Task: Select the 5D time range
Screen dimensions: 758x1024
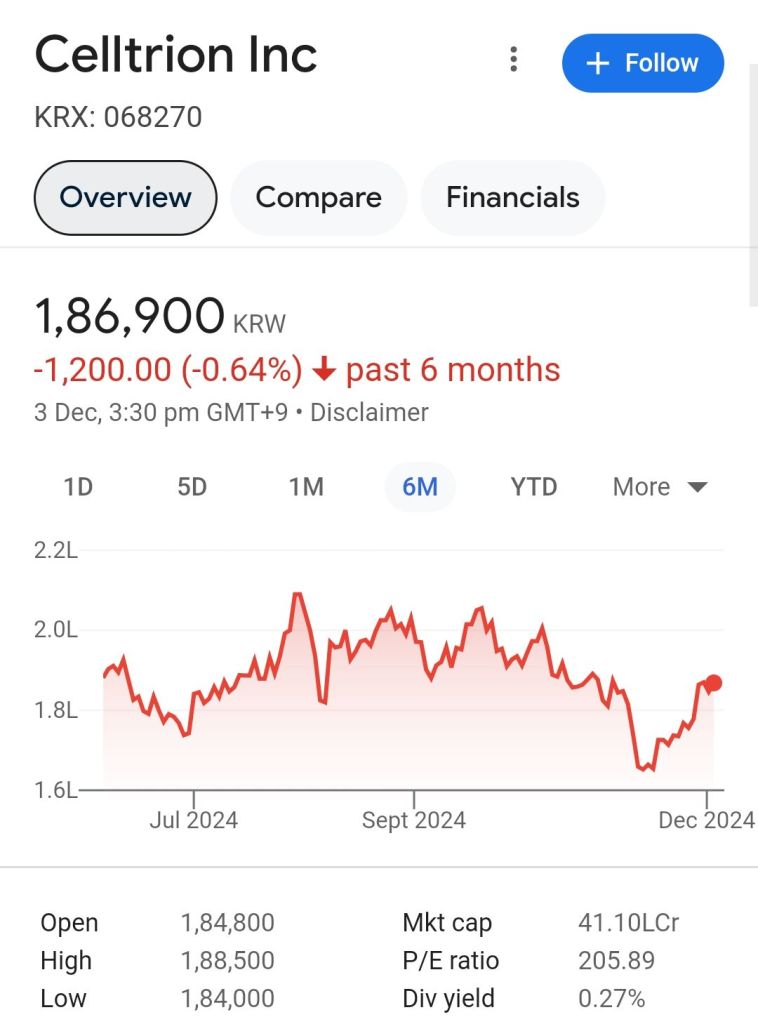Action: [x=192, y=487]
